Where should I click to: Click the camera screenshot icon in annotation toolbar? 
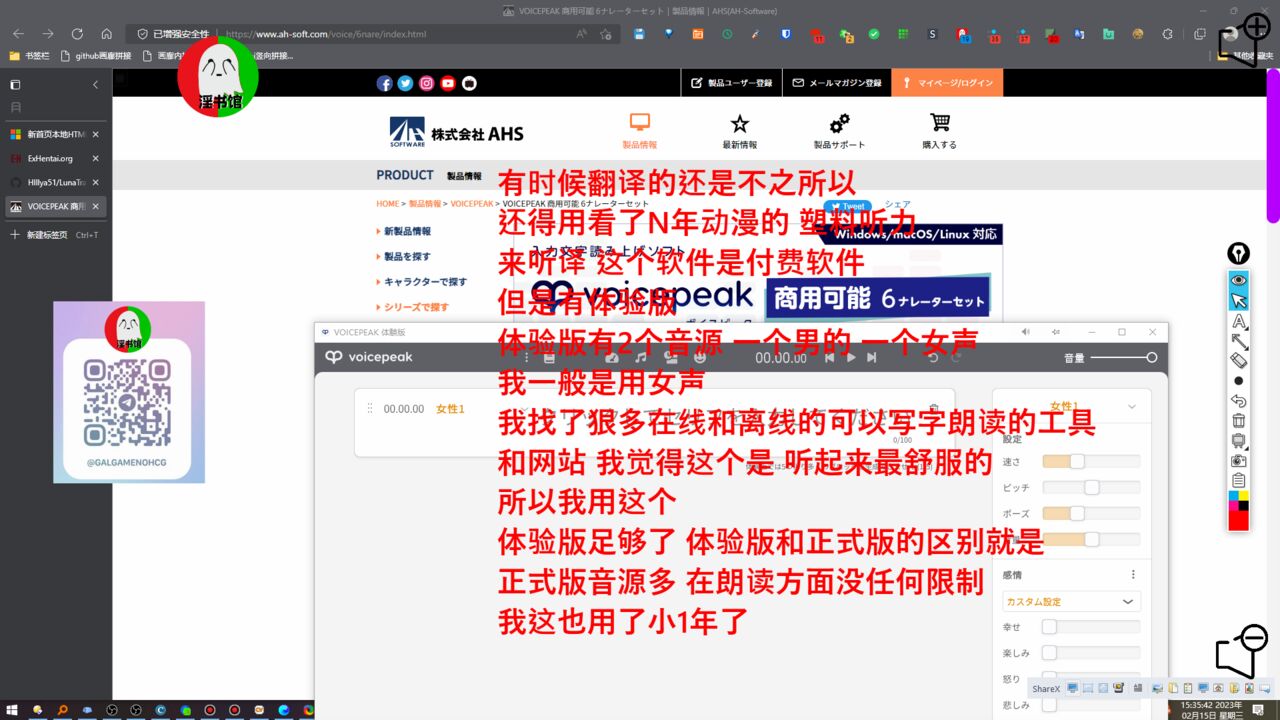coord(1238,461)
